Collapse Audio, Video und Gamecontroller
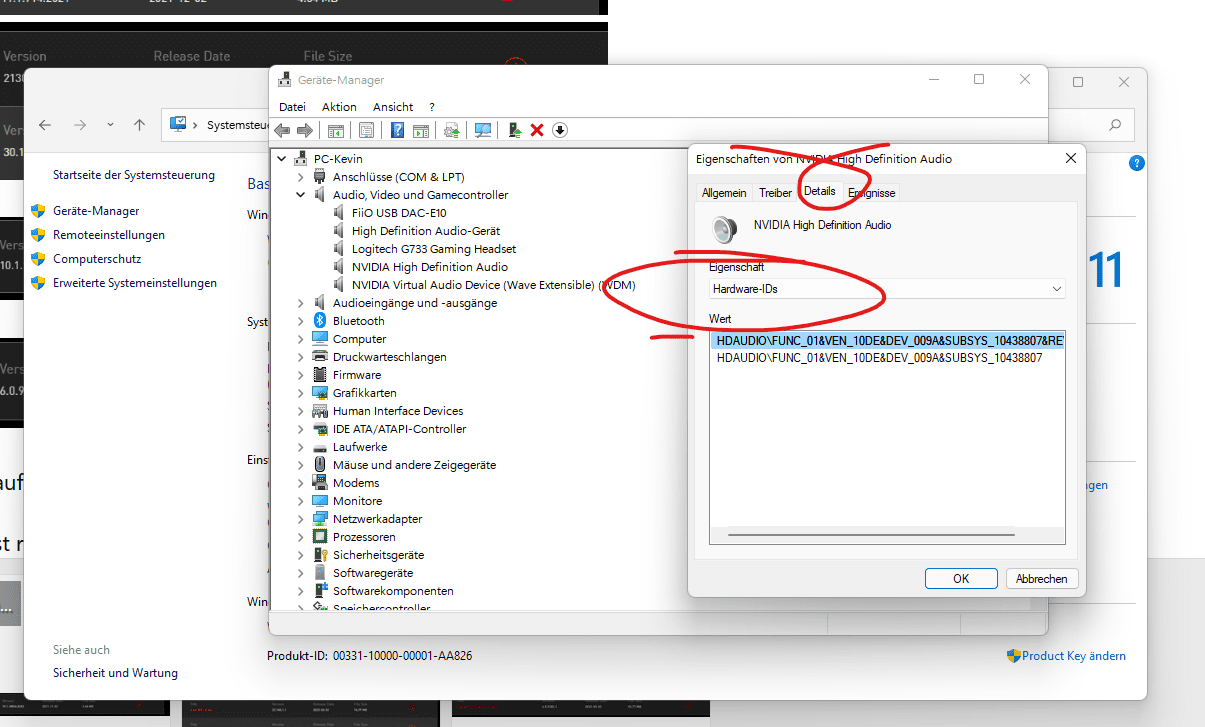This screenshot has width=1205, height=727. [301, 195]
